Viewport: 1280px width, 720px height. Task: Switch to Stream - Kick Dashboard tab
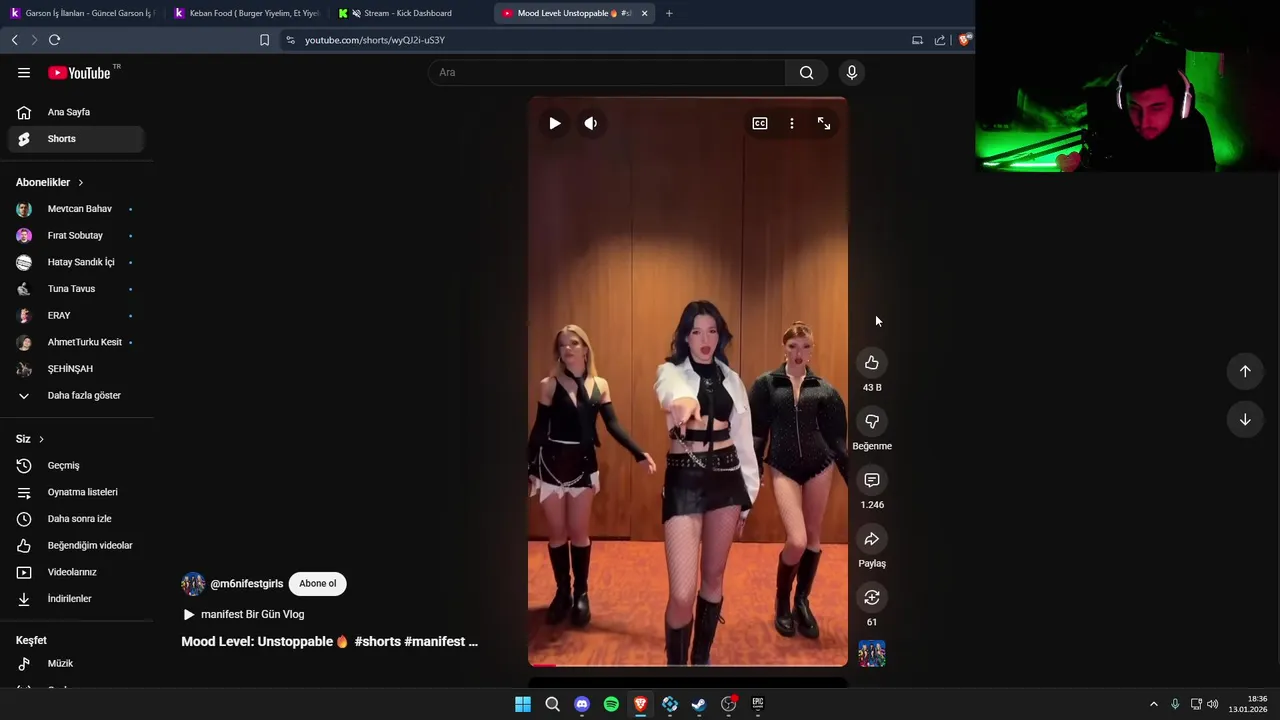coord(410,13)
